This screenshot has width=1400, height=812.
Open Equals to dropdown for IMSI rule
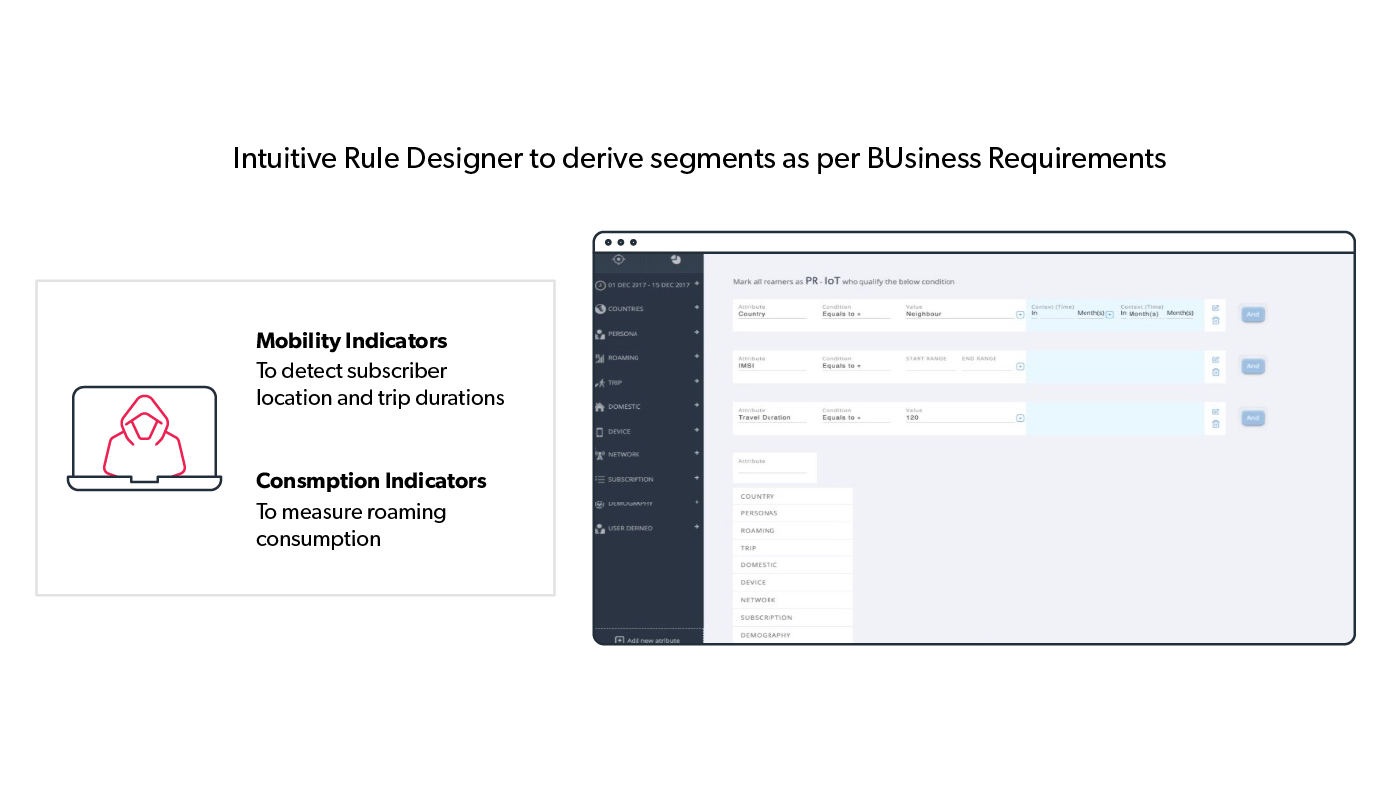855,366
